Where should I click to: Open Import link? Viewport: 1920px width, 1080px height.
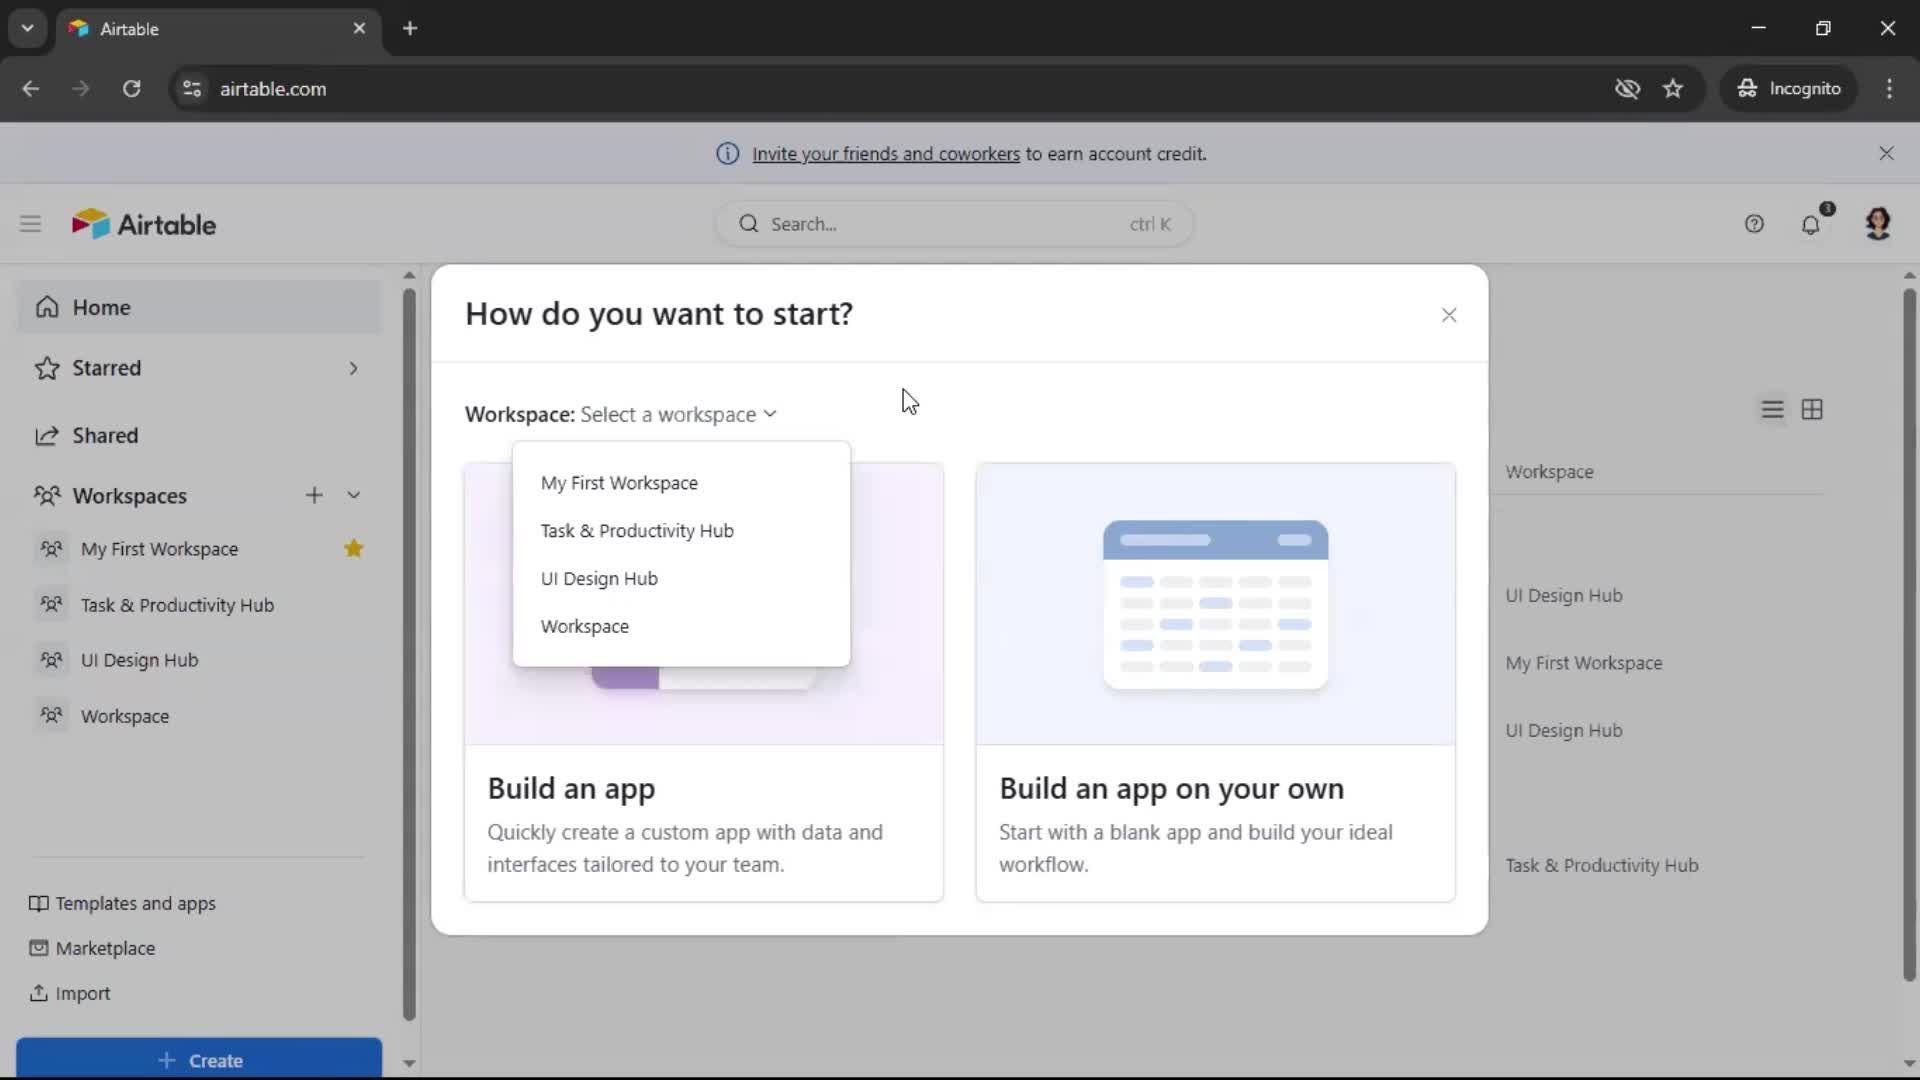click(x=69, y=993)
